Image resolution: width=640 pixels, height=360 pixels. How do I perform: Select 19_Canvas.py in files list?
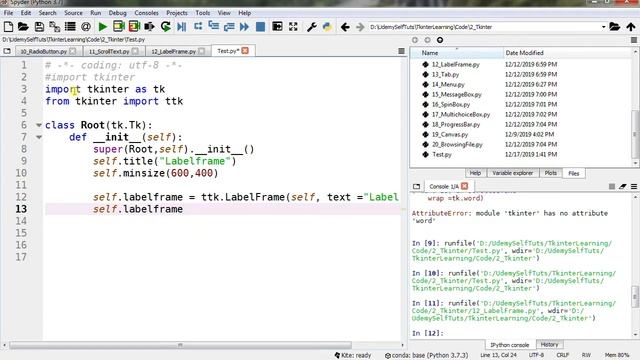[x=450, y=134]
